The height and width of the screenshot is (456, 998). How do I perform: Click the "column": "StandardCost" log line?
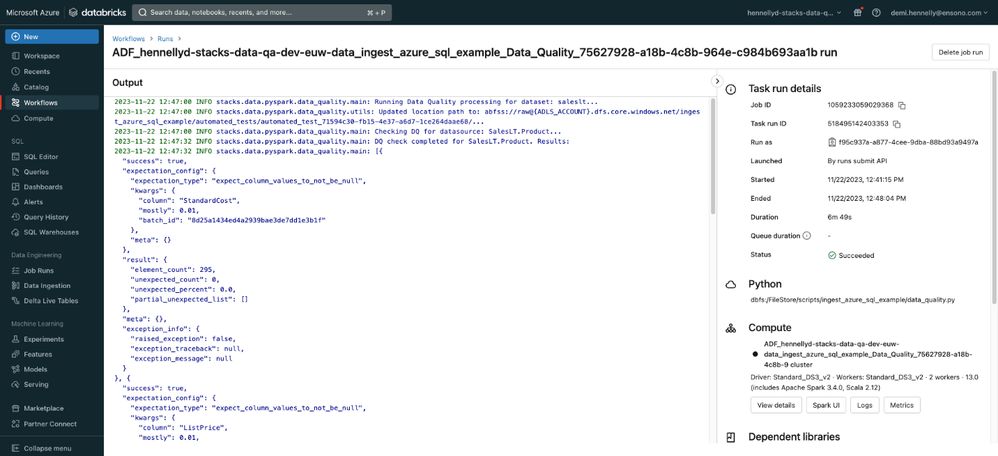[x=189, y=201]
